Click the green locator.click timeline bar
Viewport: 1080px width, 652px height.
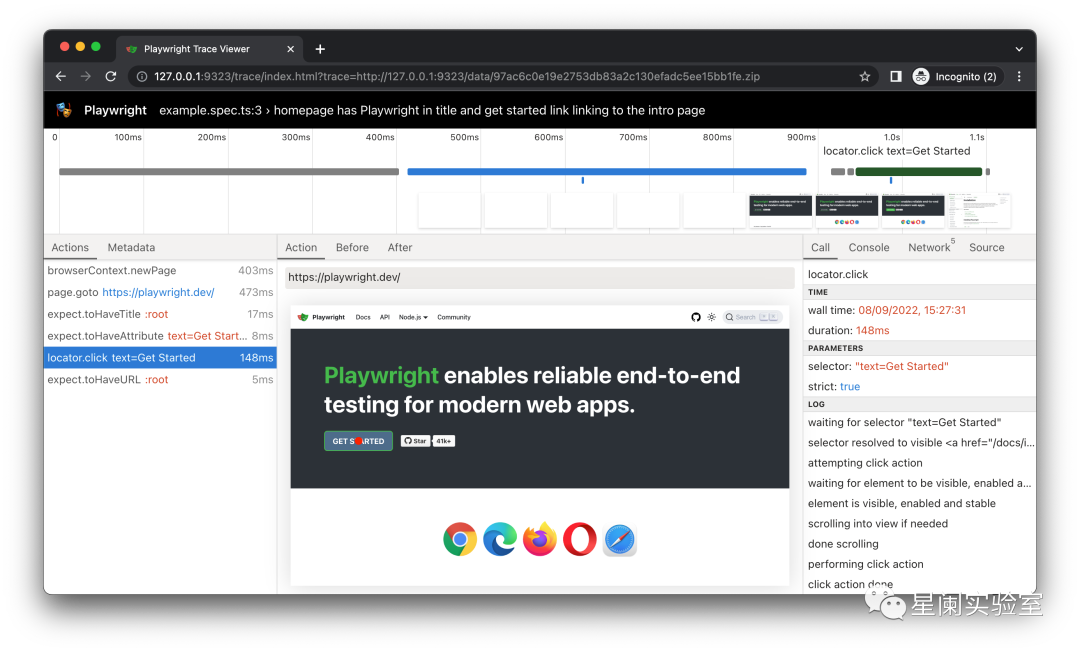coord(918,171)
